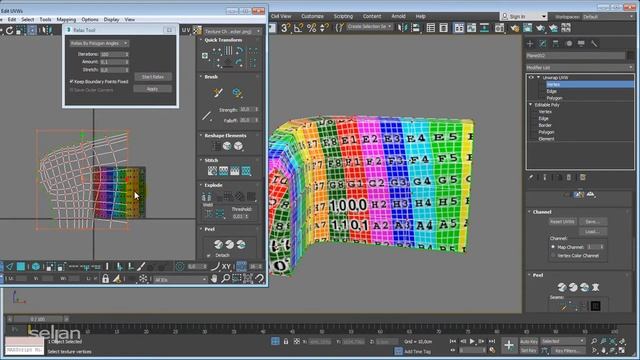Viewport: 640px width, 360px height.
Task: Open the Utilities wrench tab icon
Action: pyautogui.click(x=595, y=44)
